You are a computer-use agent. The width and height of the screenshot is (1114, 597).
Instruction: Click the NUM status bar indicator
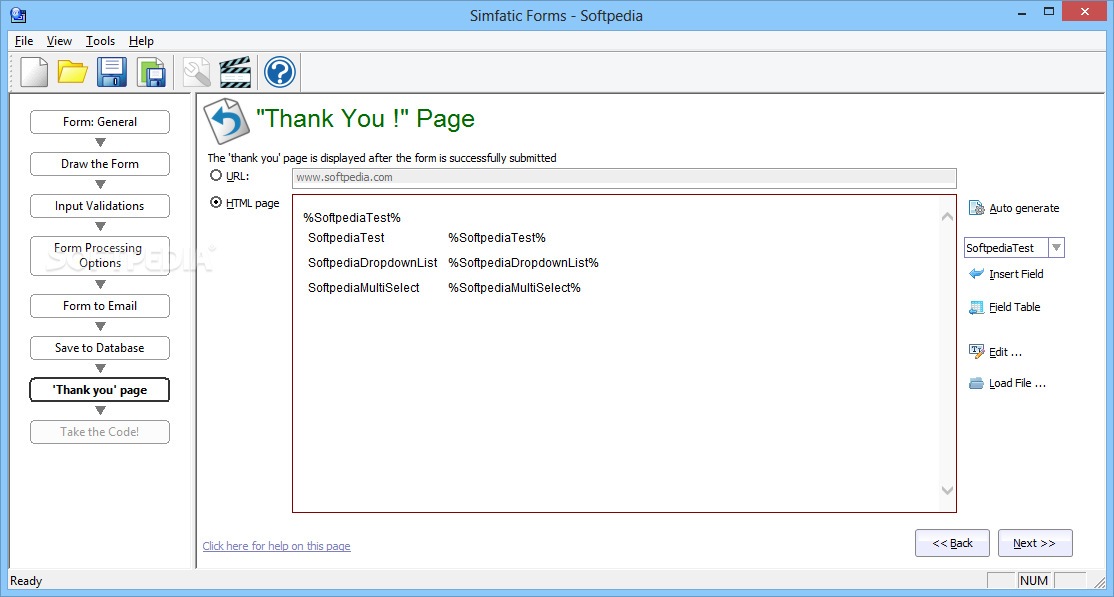click(x=1034, y=581)
